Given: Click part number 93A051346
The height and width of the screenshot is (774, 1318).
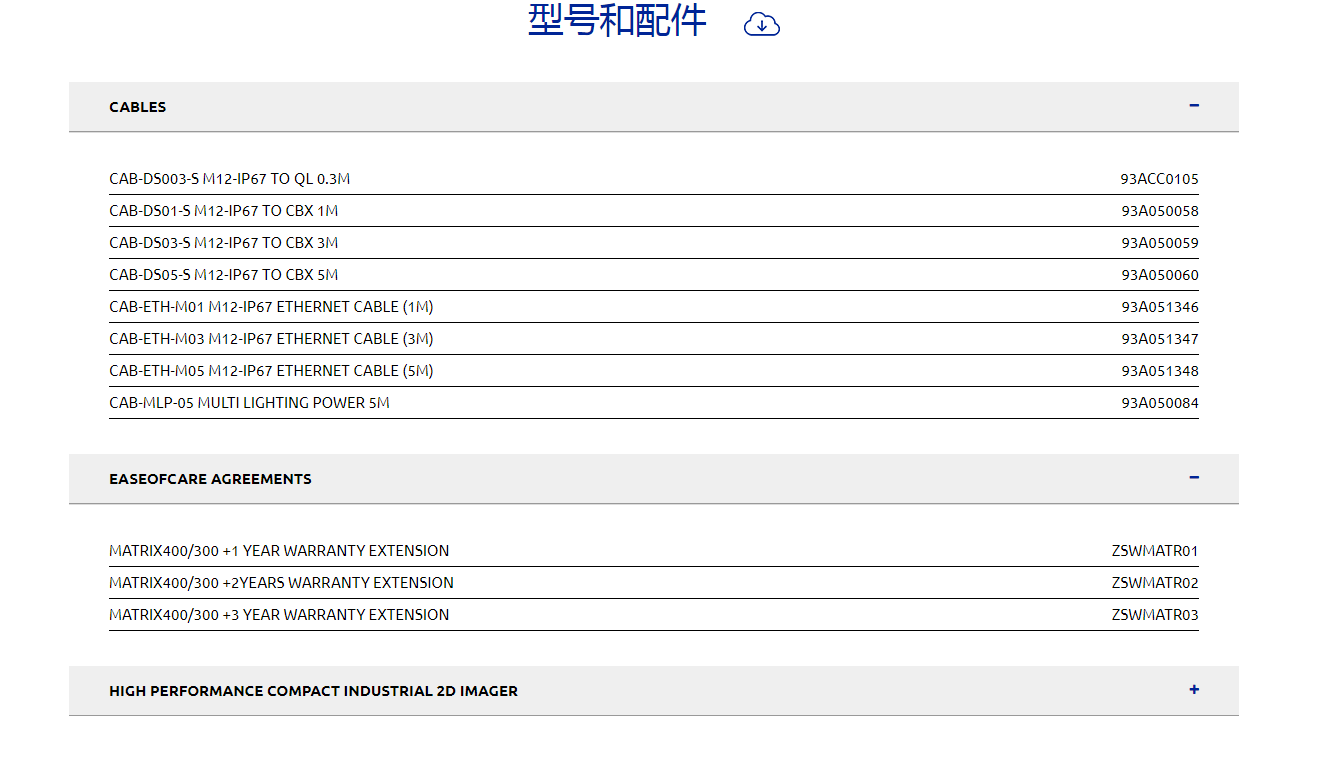Looking at the screenshot, I should [1159, 307].
